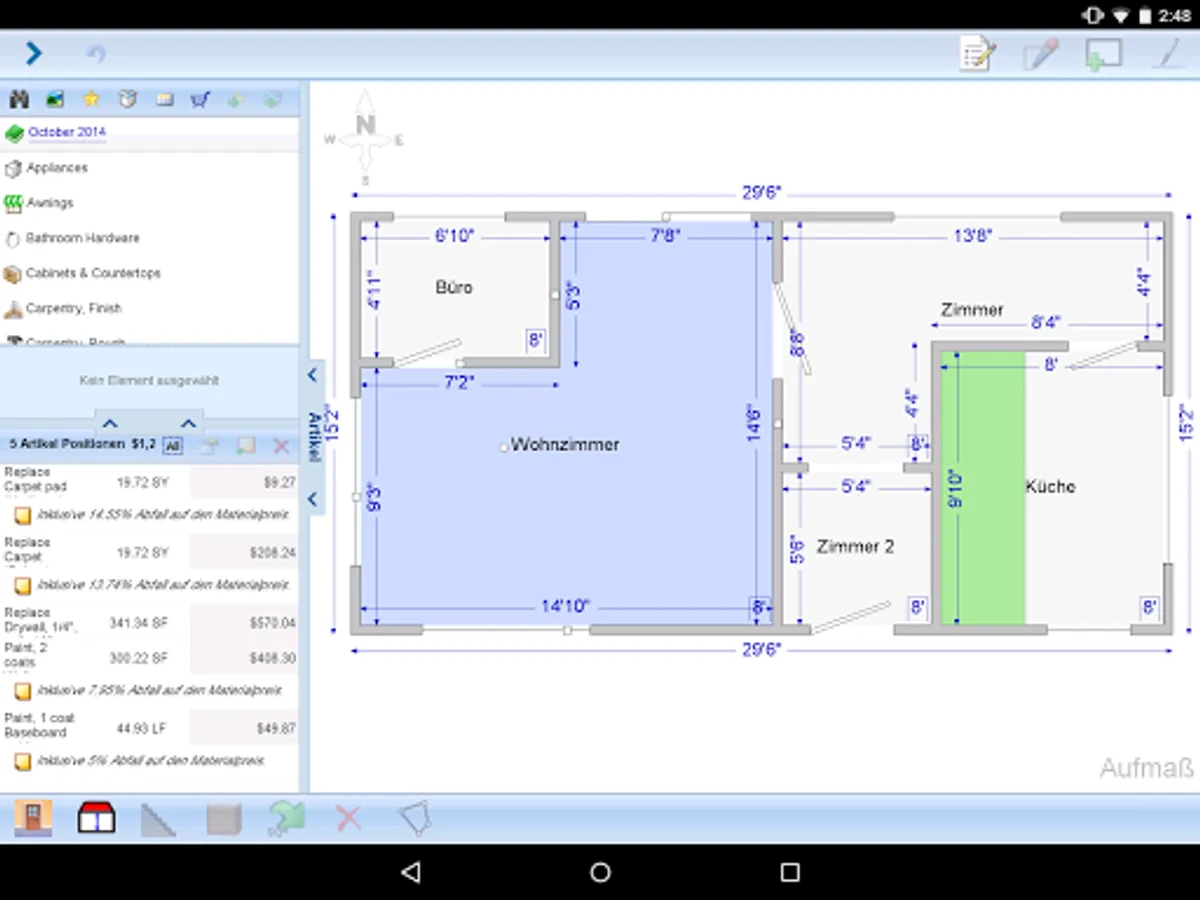
Task: Collapse side panel with arrow above Artikel
Action: pos(312,375)
